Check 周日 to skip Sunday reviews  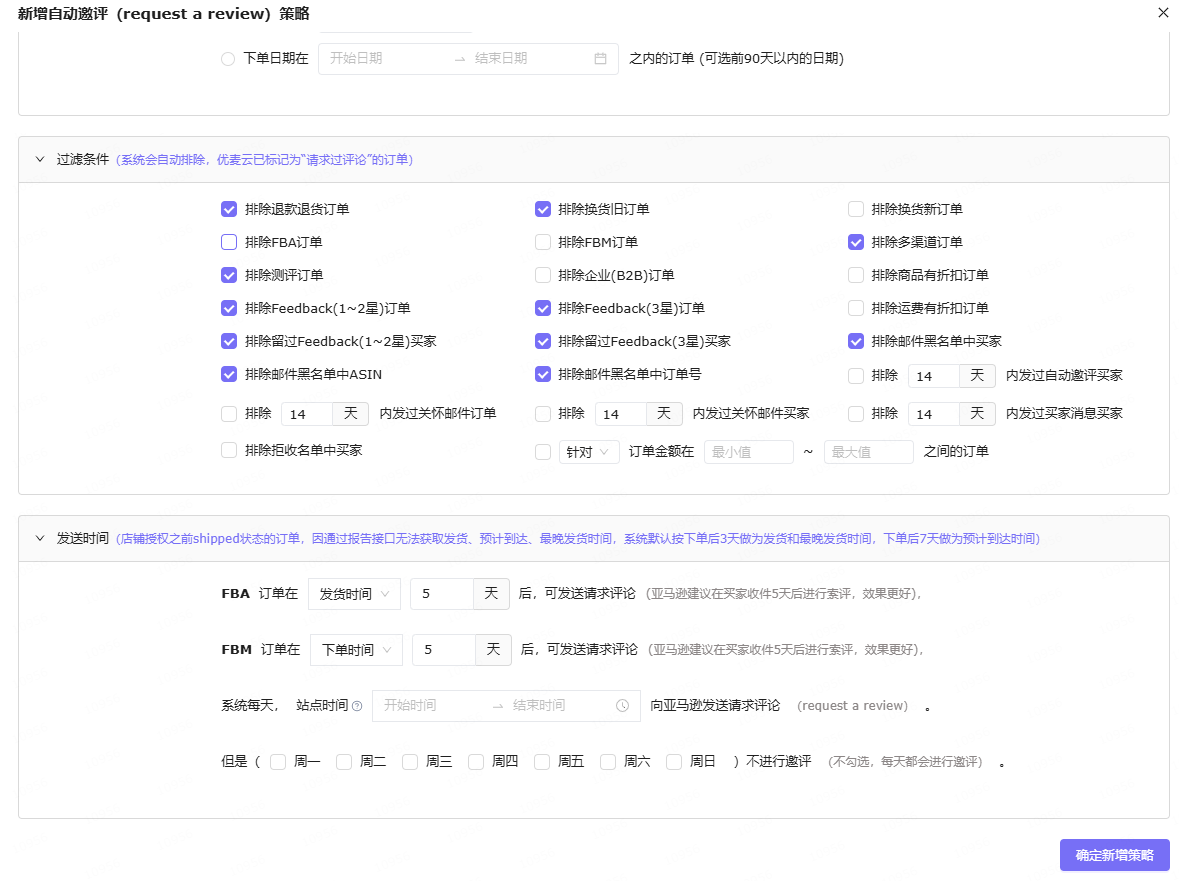[674, 761]
